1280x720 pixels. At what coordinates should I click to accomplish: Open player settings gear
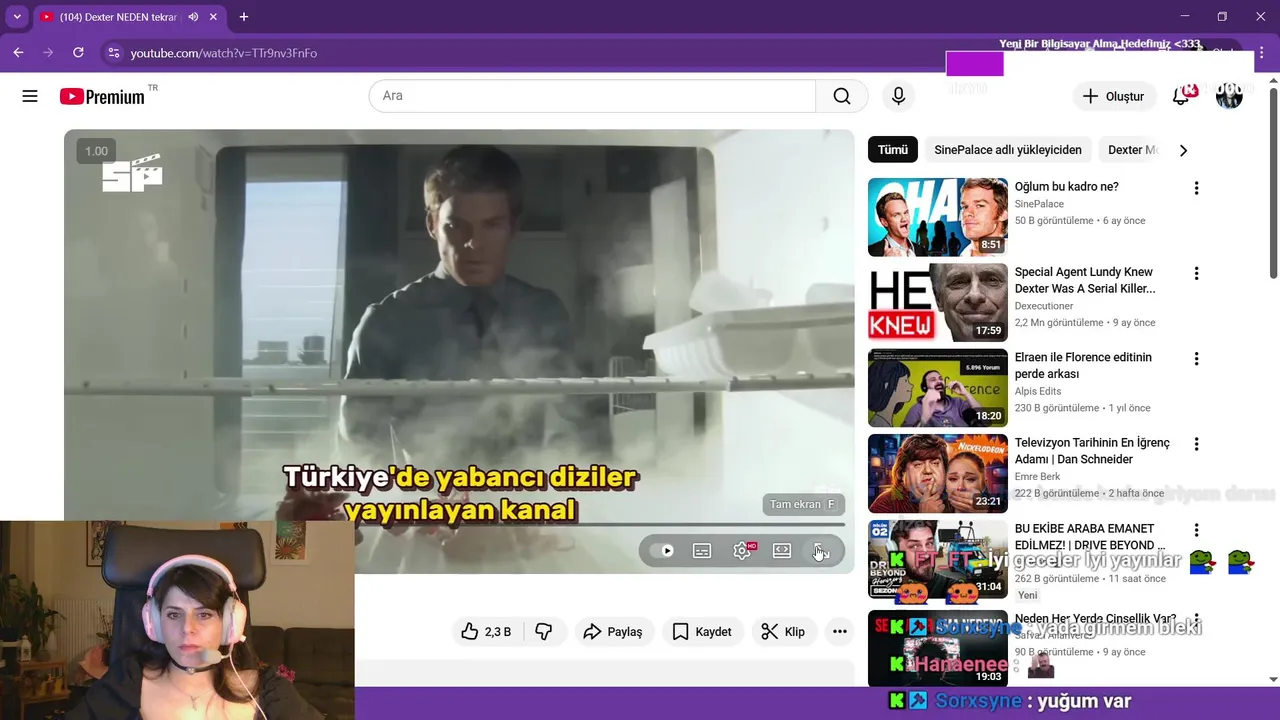coord(743,551)
